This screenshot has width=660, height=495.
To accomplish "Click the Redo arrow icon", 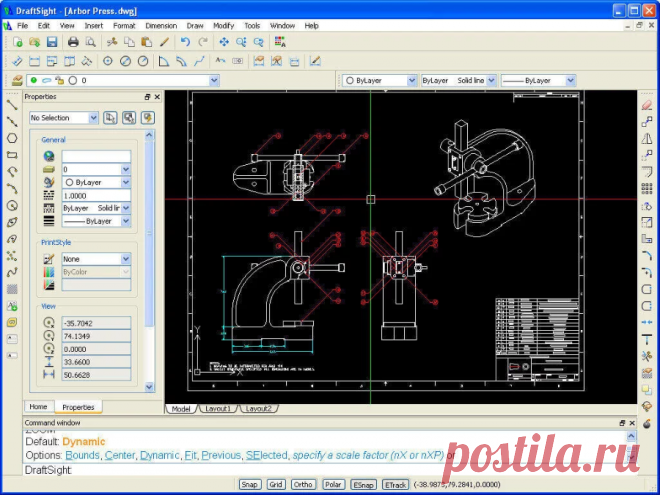I will 203,42.
